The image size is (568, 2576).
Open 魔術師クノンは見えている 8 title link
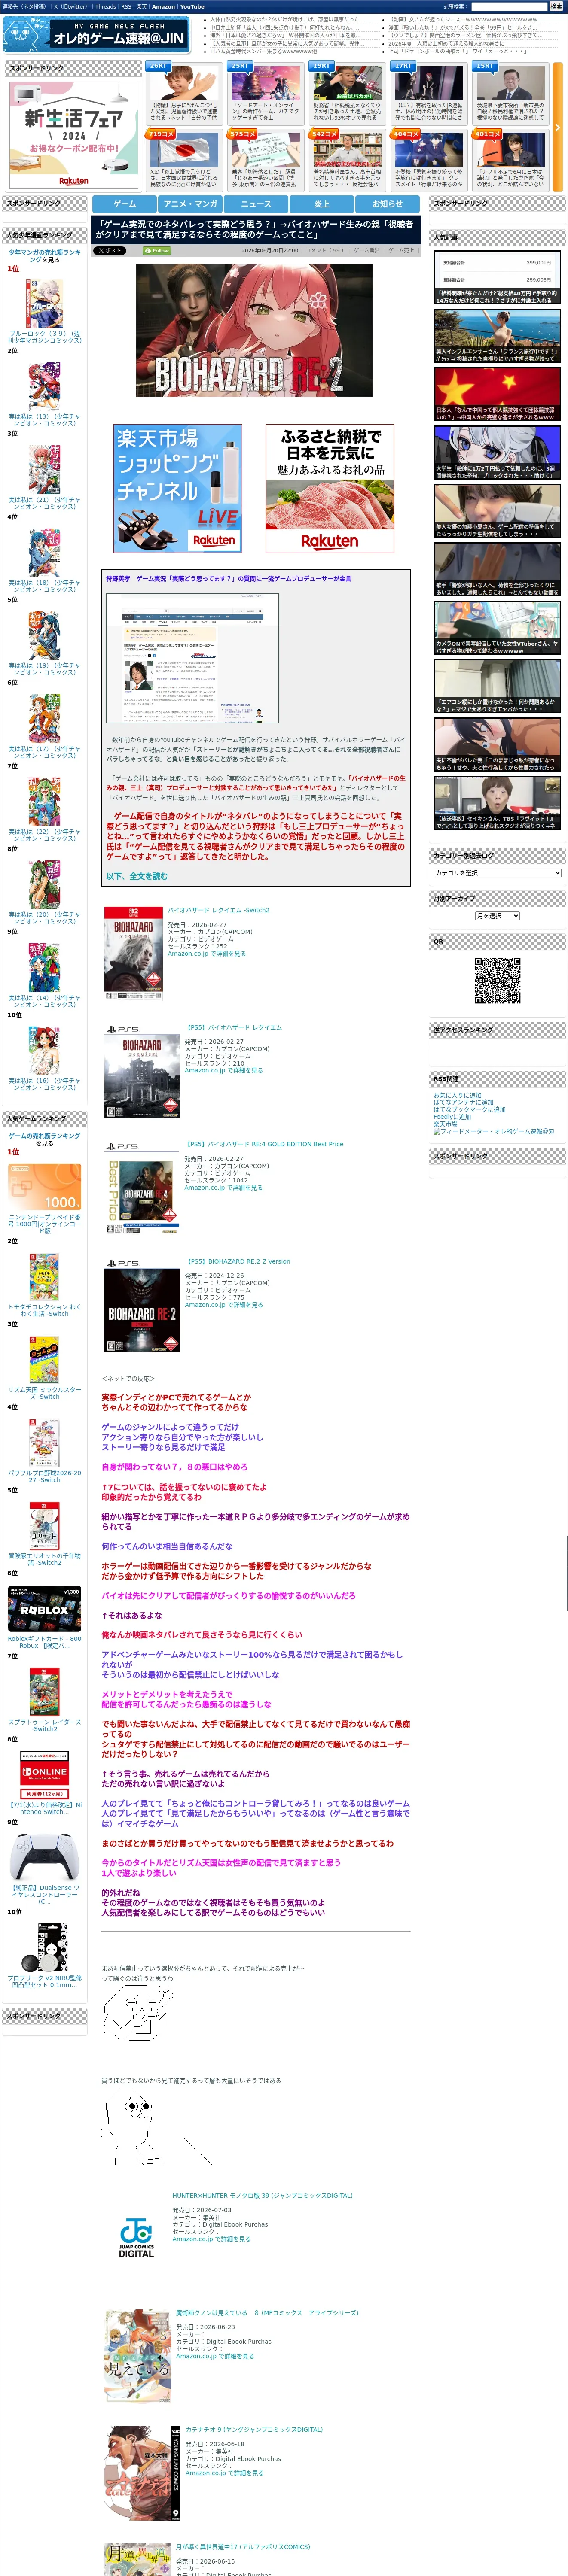click(x=267, y=2313)
